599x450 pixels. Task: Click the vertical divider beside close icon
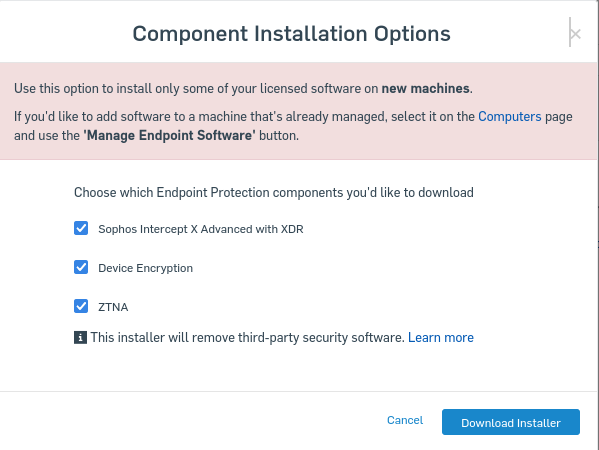(x=570, y=32)
